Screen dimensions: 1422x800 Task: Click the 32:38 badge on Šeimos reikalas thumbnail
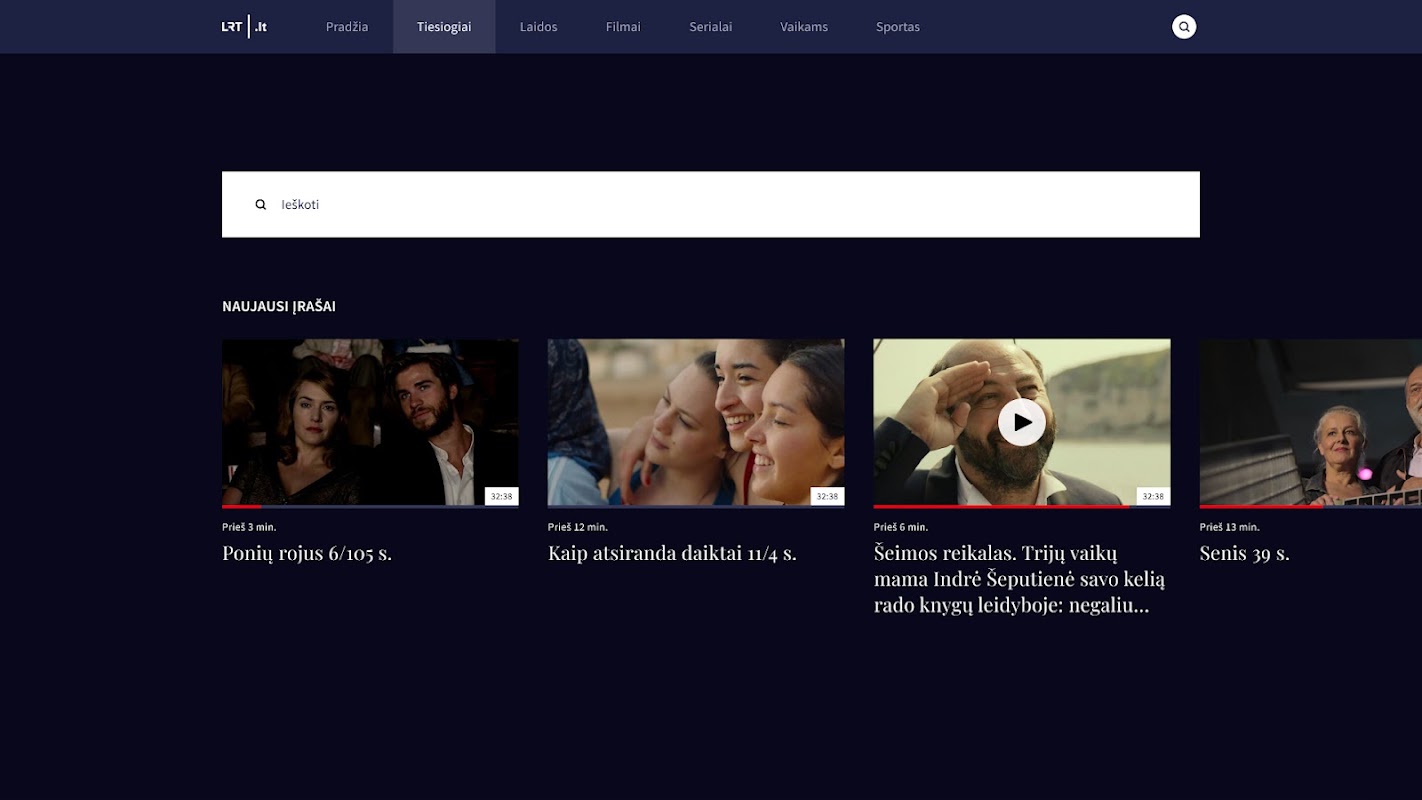coord(1153,496)
